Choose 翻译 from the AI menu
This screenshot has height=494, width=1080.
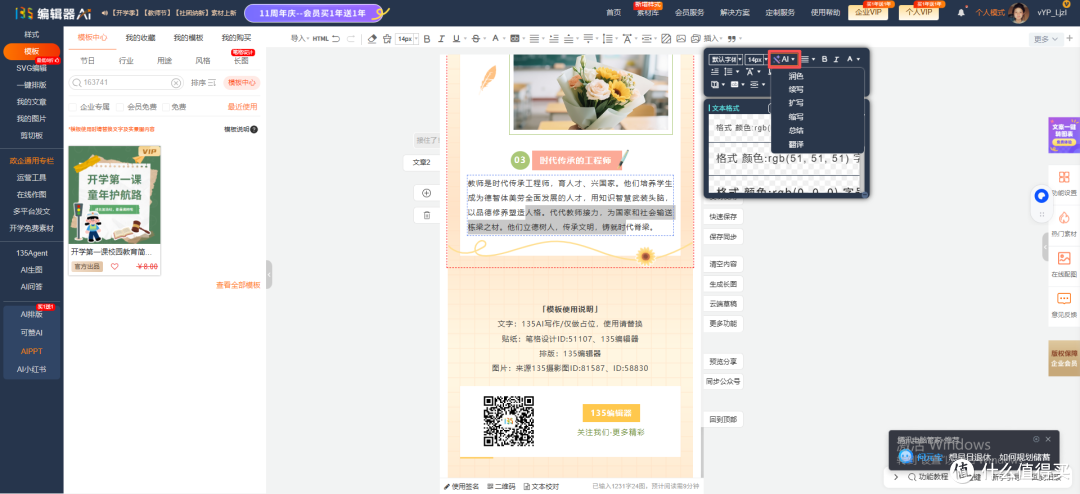pyautogui.click(x=796, y=144)
